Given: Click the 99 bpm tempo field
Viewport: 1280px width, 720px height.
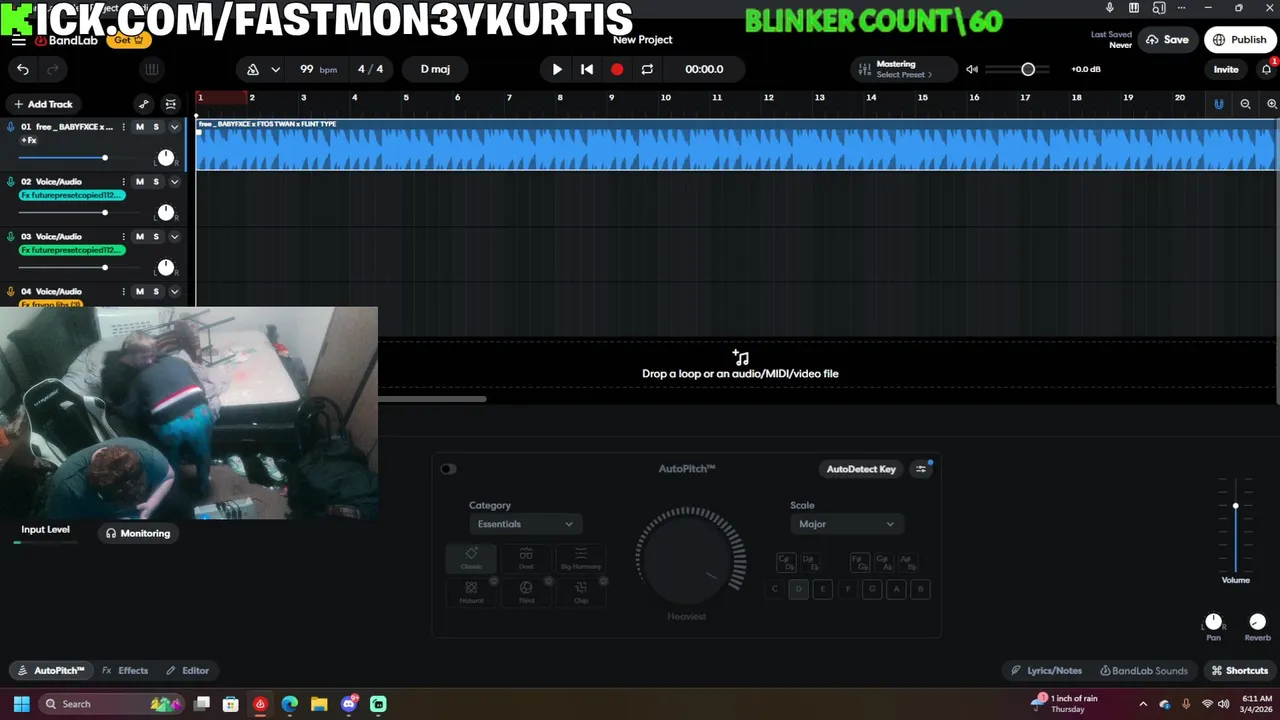Looking at the screenshot, I should pyautogui.click(x=318, y=69).
